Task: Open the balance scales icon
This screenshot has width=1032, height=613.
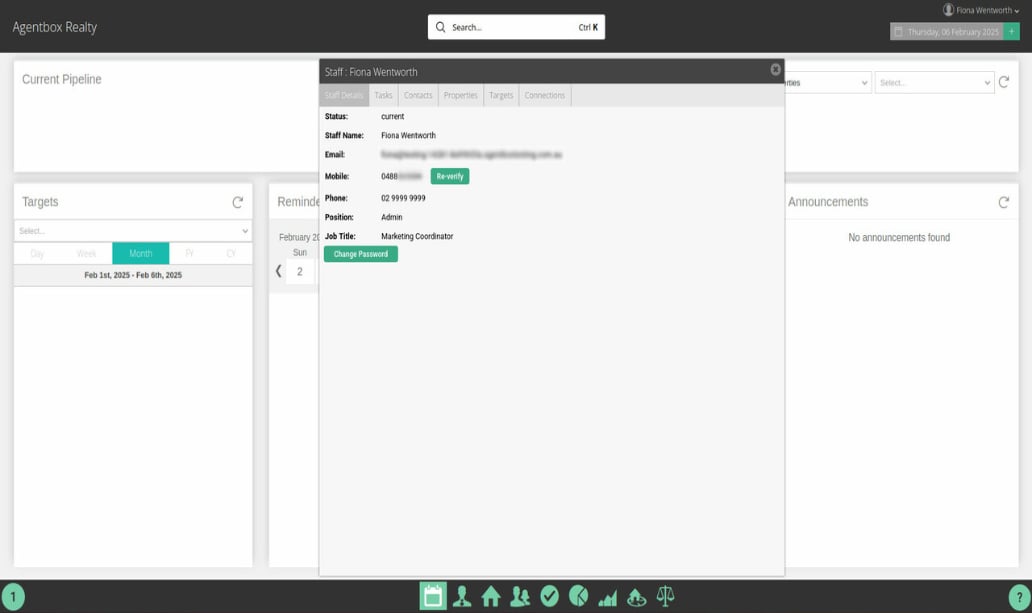Action: [665, 597]
